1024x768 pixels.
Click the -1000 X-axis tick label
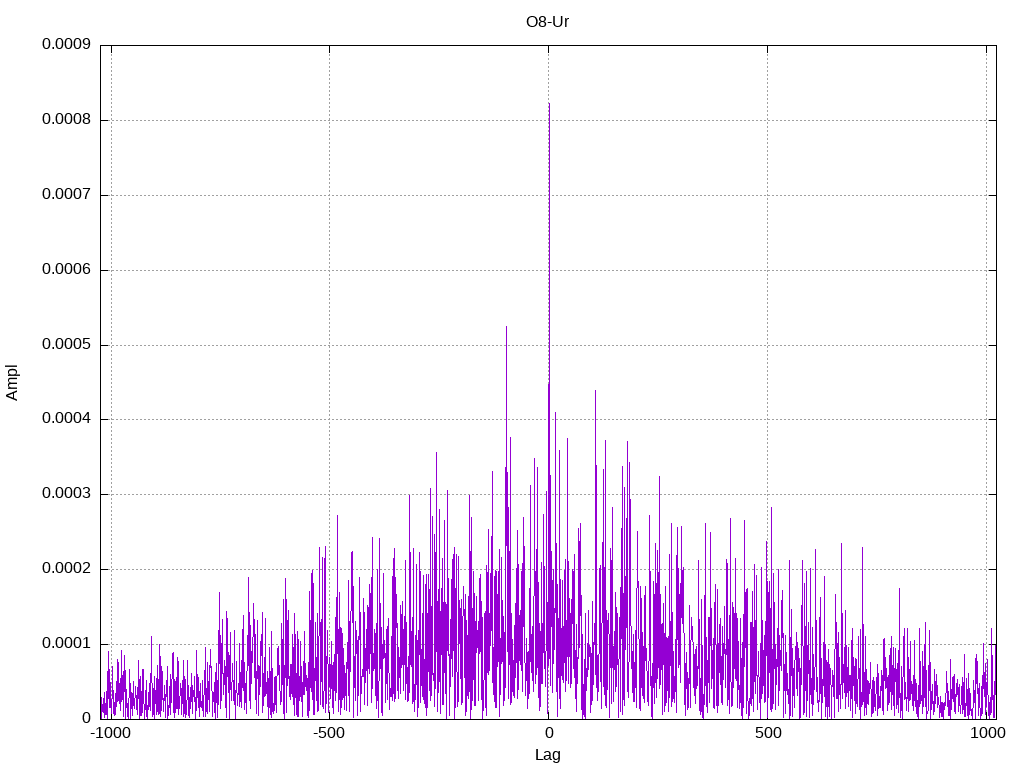coord(110,733)
